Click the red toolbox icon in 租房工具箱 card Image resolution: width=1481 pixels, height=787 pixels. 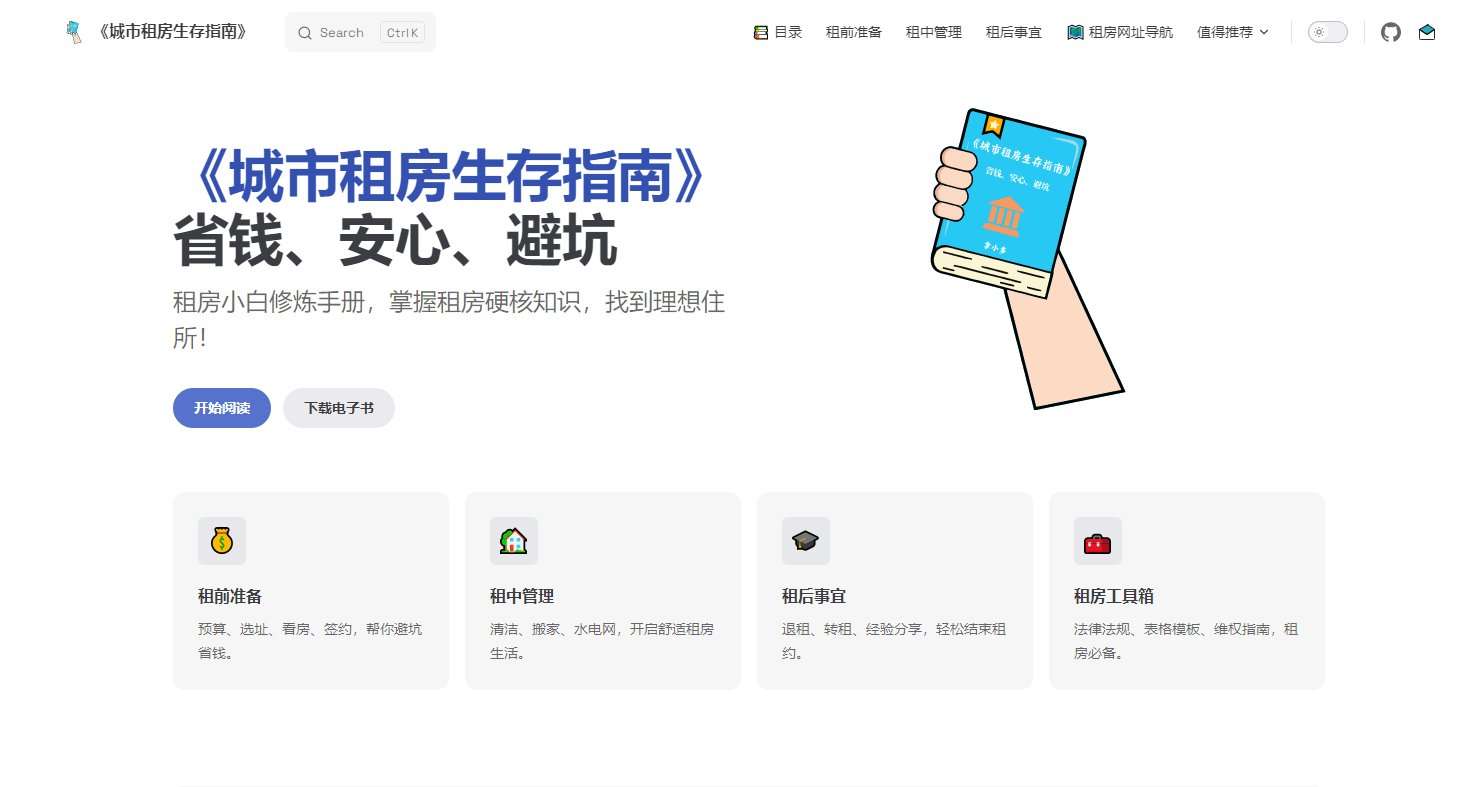tap(1098, 542)
